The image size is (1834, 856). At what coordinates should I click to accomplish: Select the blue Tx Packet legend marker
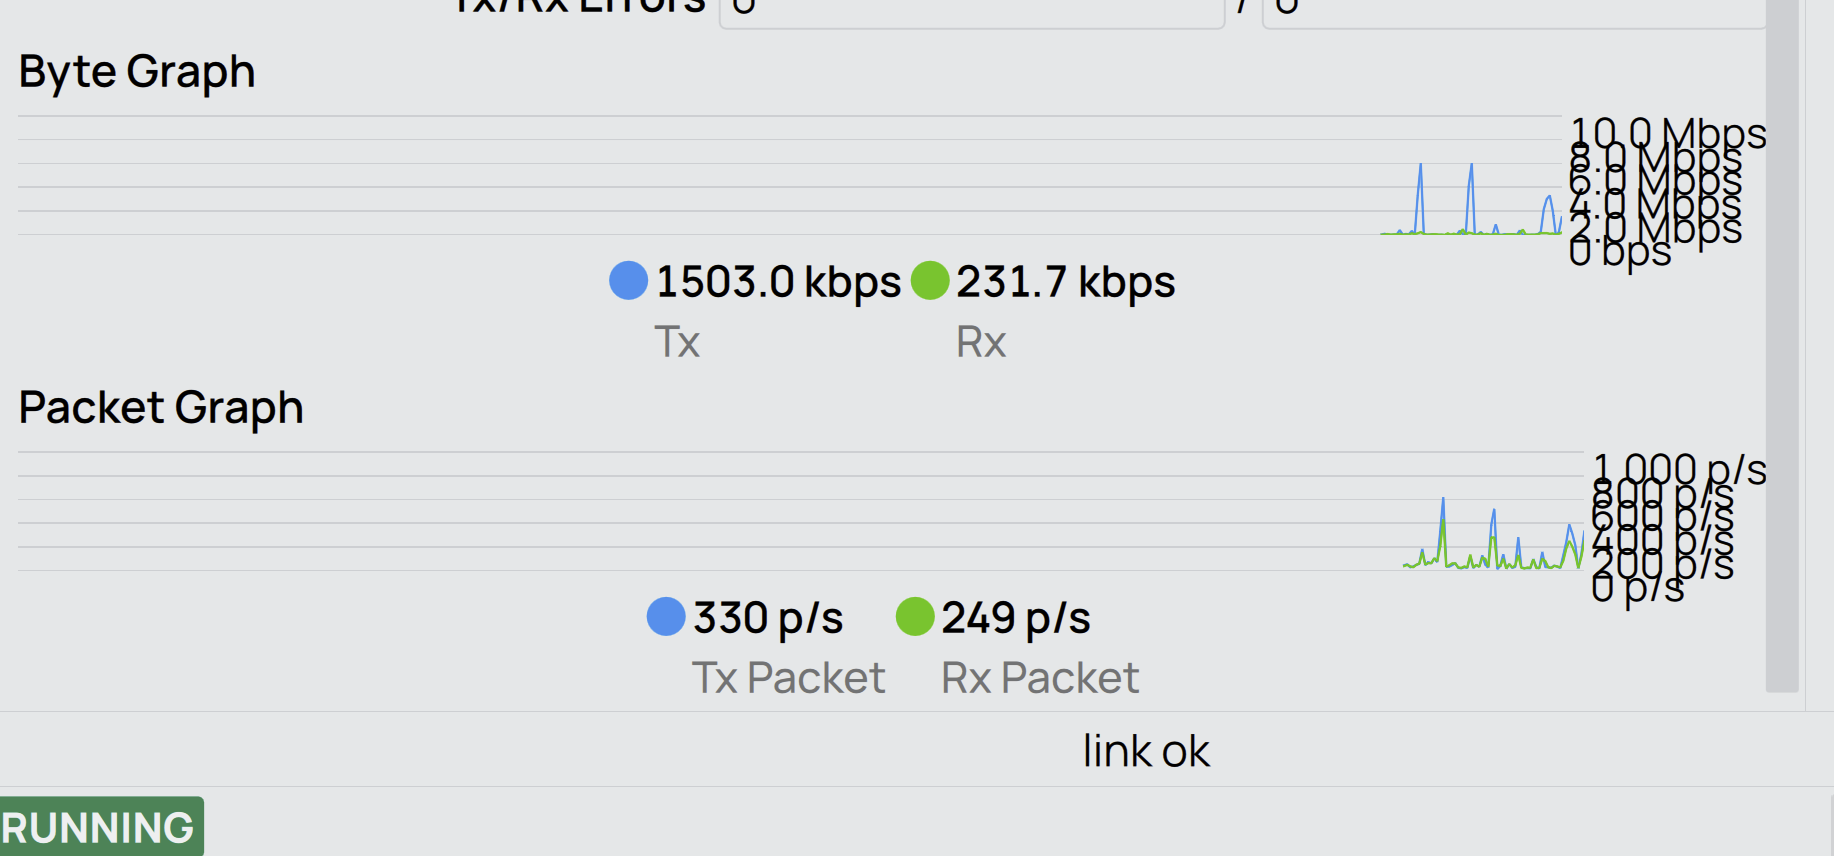click(x=666, y=617)
